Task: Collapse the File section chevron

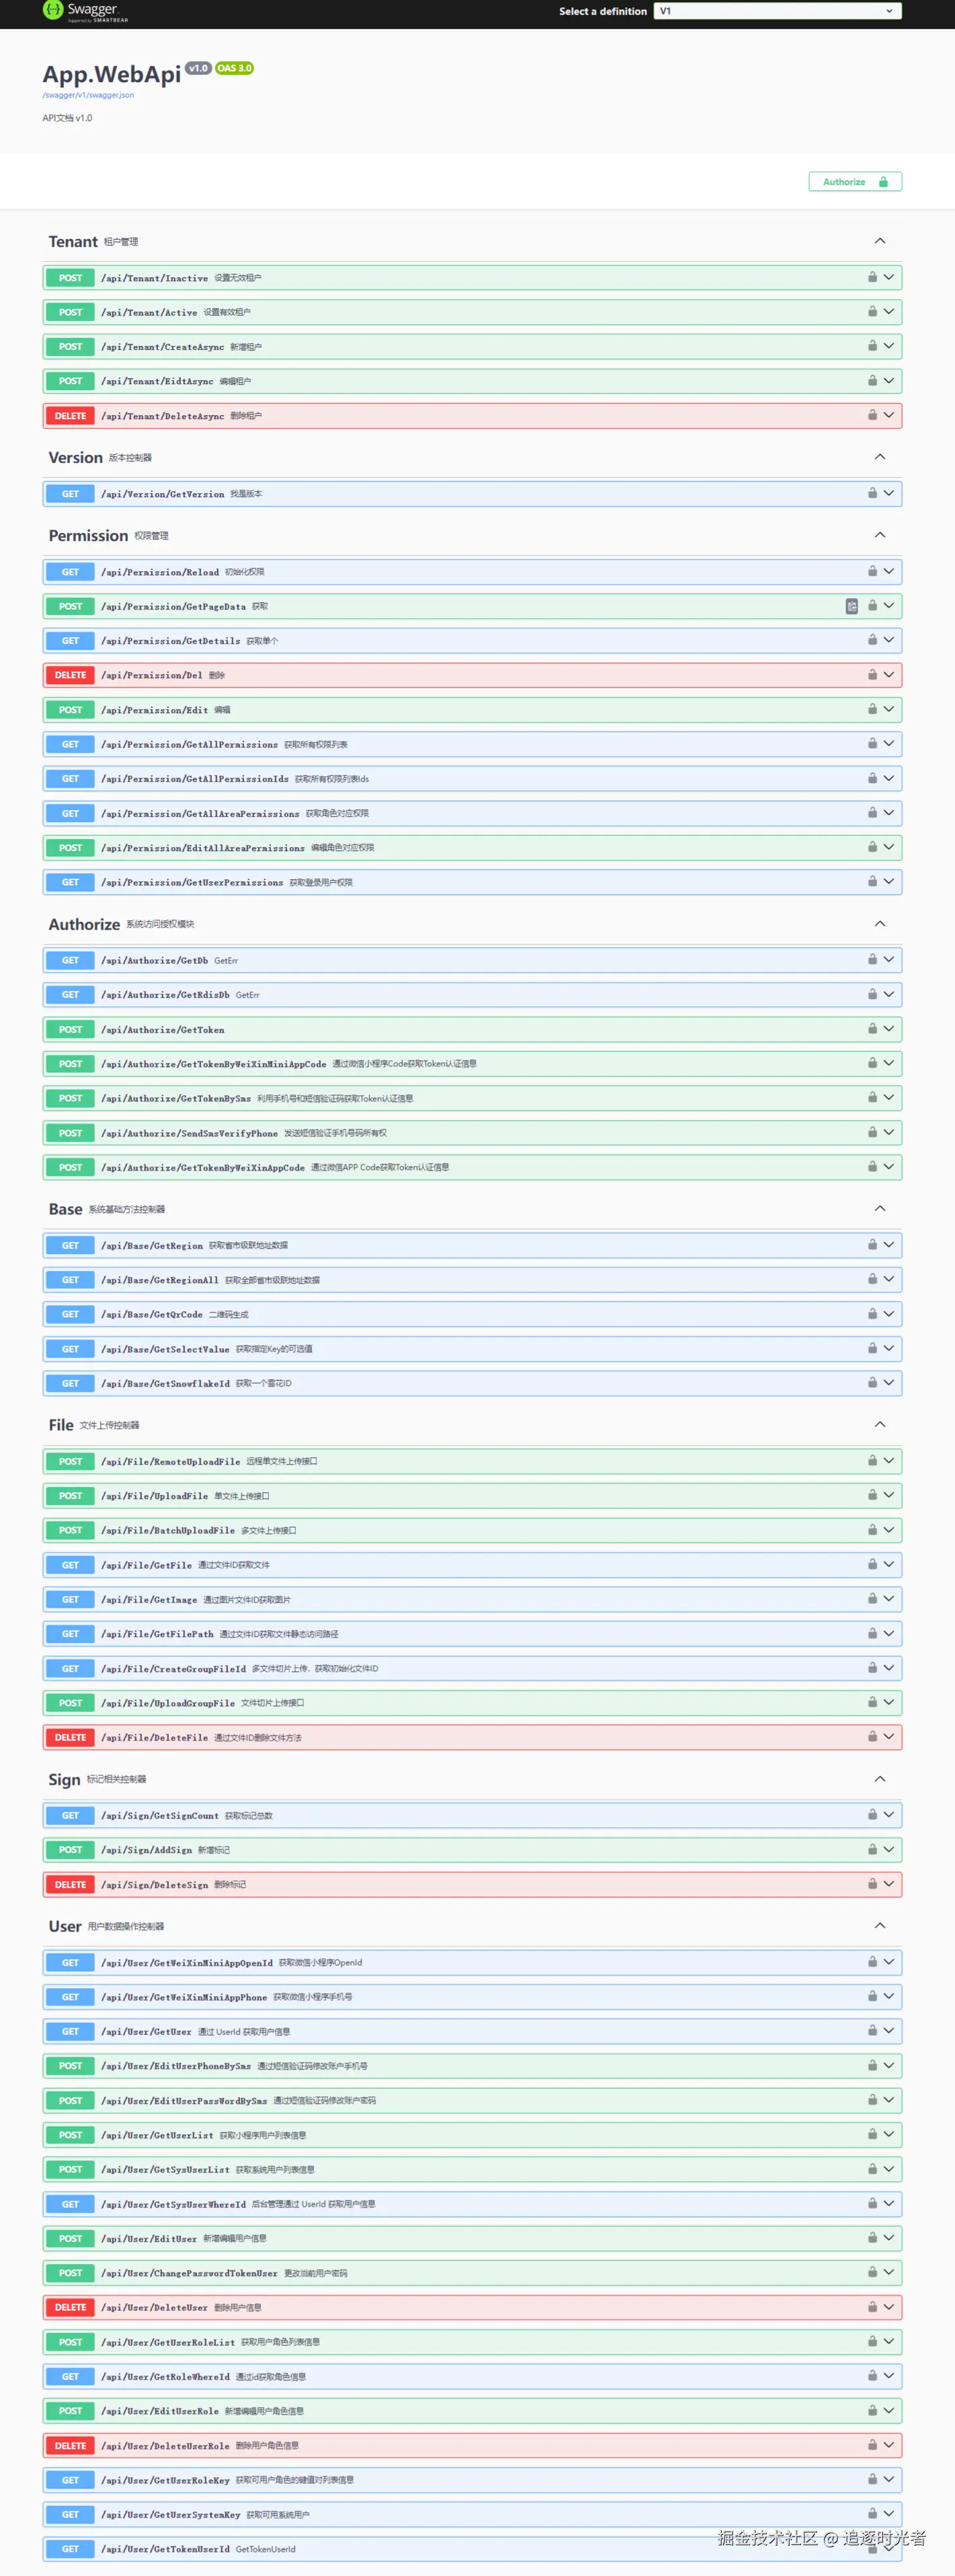Action: (x=880, y=1424)
